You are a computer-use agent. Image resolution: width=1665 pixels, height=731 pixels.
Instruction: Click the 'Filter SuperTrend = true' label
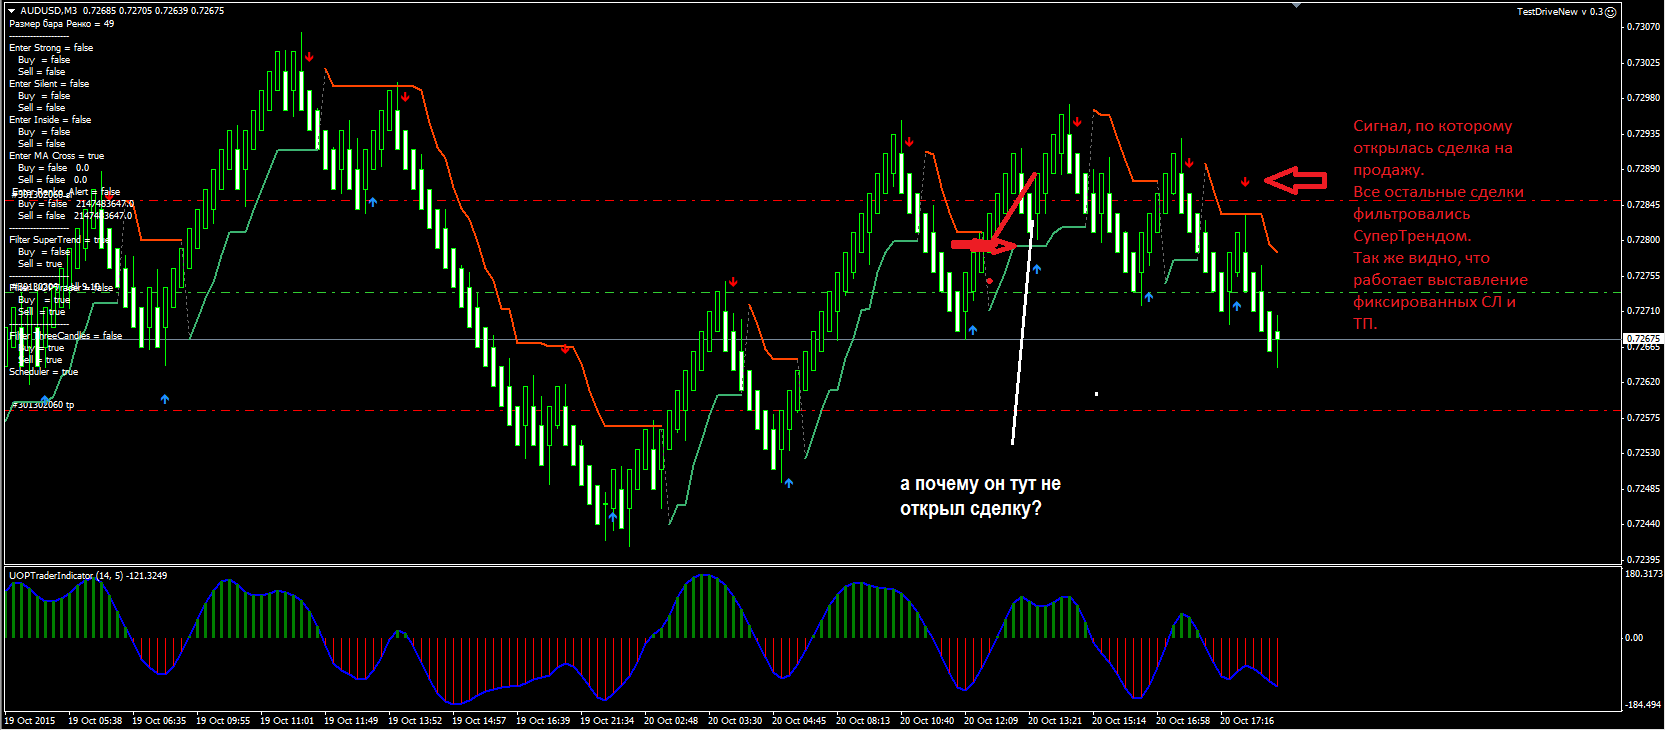(x=59, y=240)
